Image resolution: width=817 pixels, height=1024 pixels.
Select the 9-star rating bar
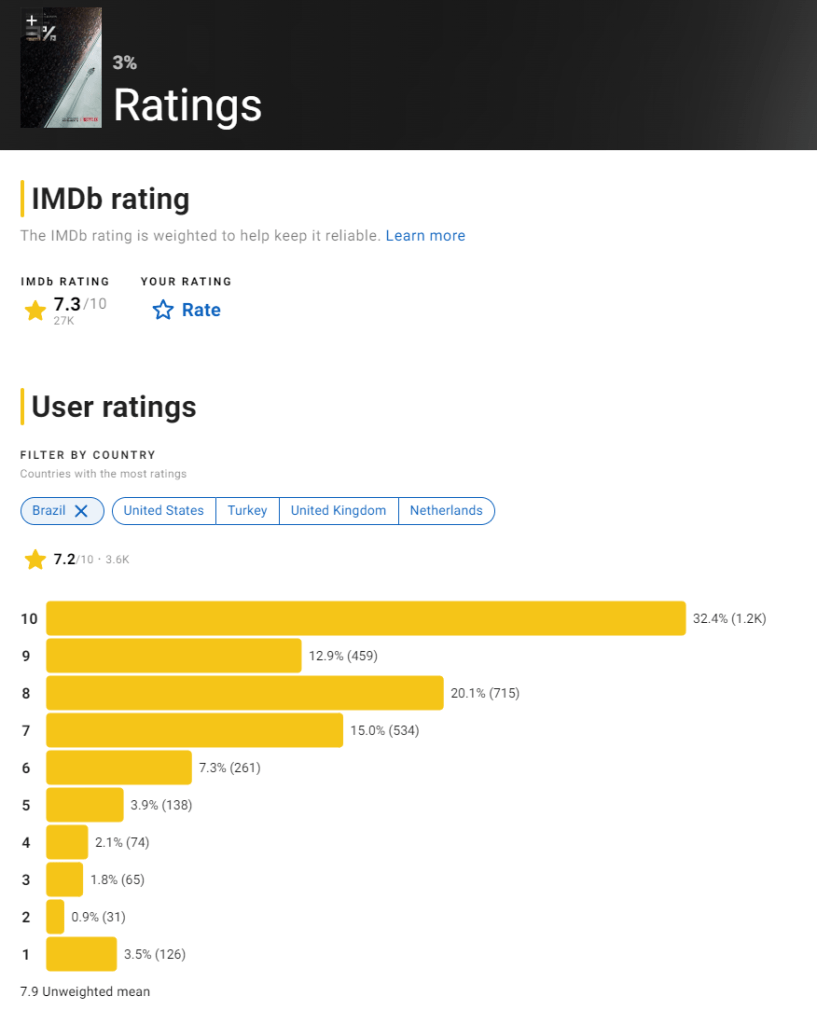coord(174,656)
